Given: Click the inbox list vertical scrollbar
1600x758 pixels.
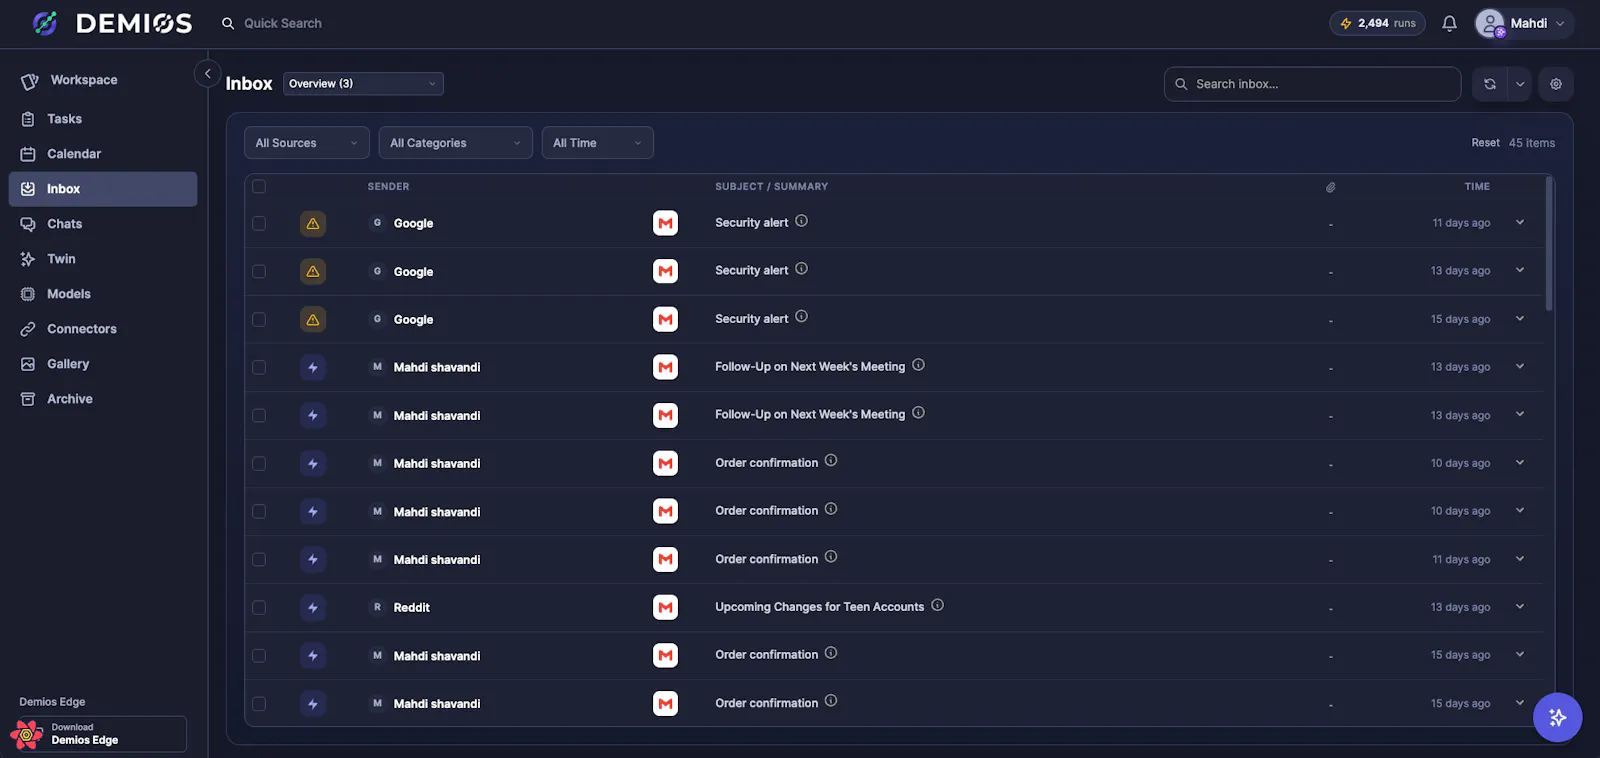Looking at the screenshot, I should [x=1549, y=244].
